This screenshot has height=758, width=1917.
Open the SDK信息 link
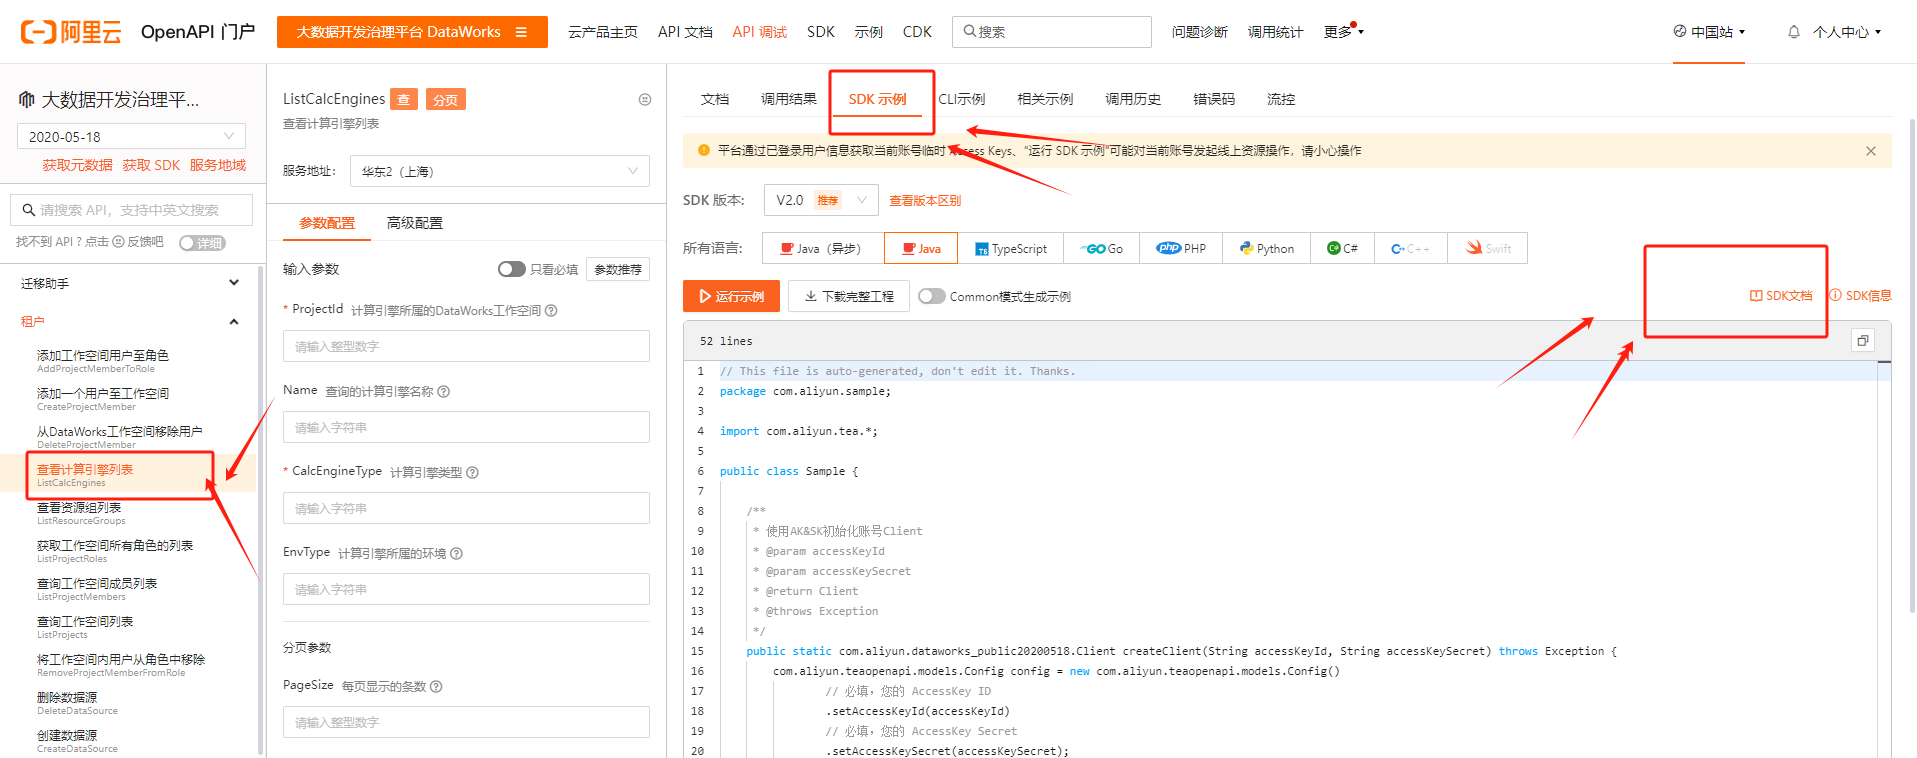[1860, 296]
